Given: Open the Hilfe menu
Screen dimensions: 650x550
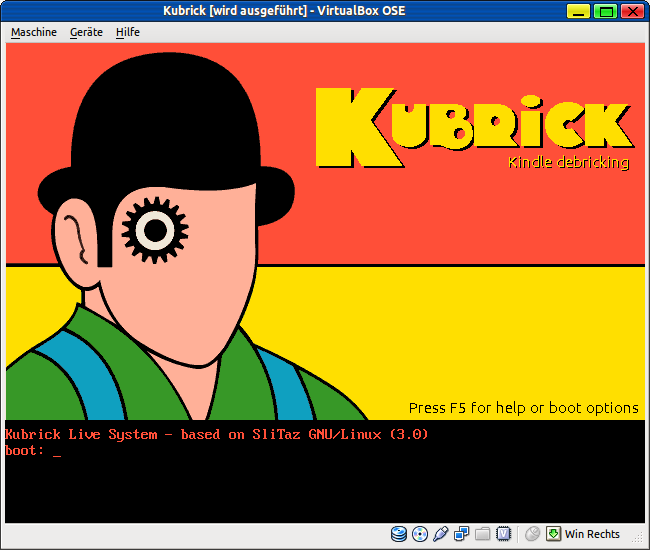Looking at the screenshot, I should [128, 32].
